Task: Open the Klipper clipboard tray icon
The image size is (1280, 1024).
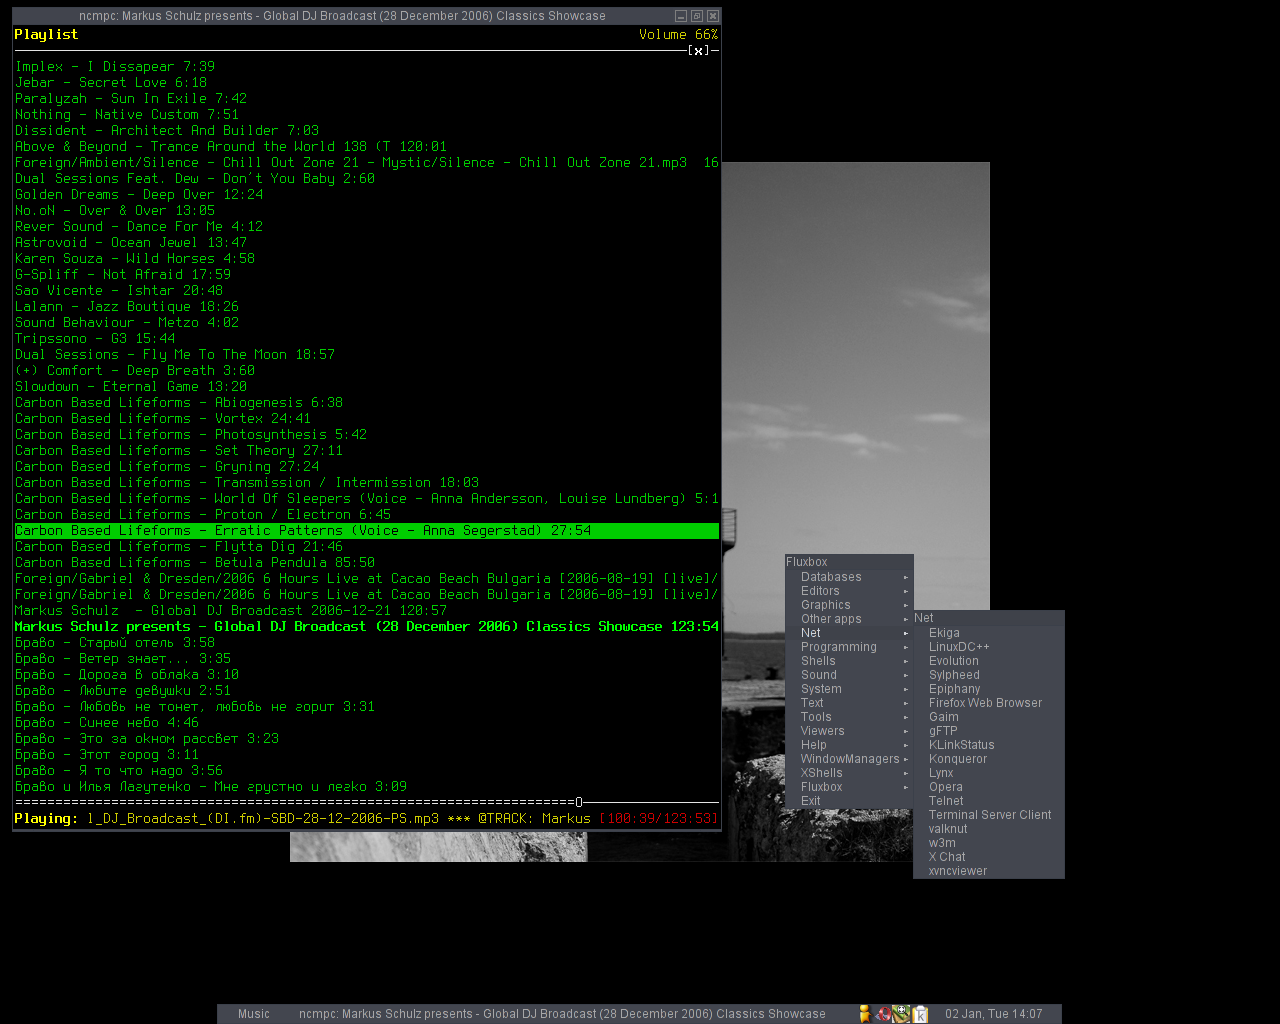Action: click(920, 1014)
